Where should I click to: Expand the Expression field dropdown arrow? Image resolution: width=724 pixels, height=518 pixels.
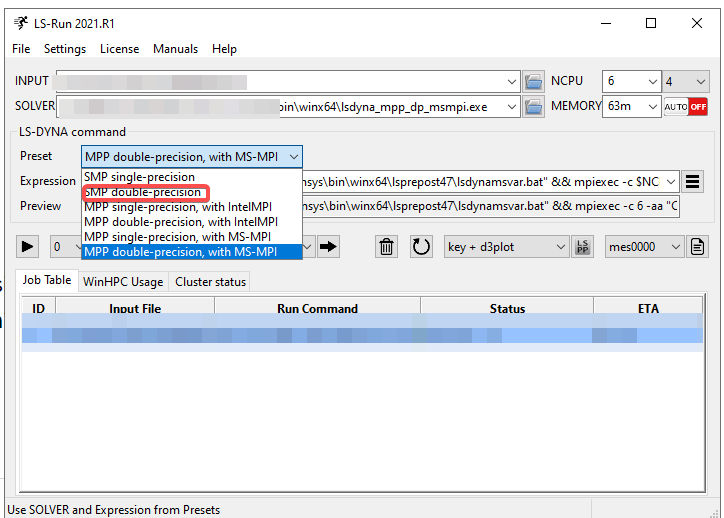(671, 181)
